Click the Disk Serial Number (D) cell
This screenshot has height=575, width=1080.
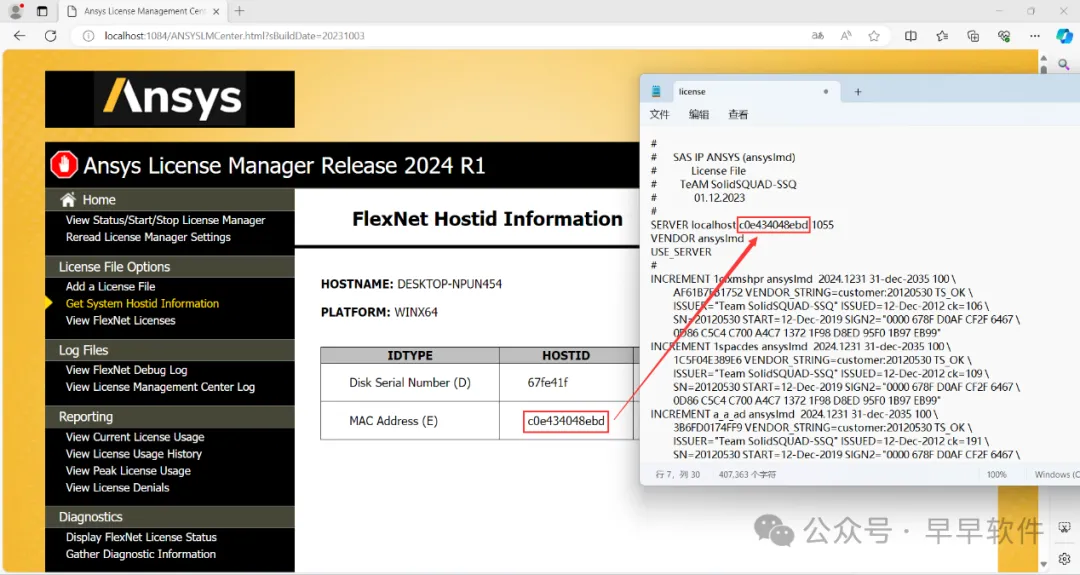tap(410, 382)
